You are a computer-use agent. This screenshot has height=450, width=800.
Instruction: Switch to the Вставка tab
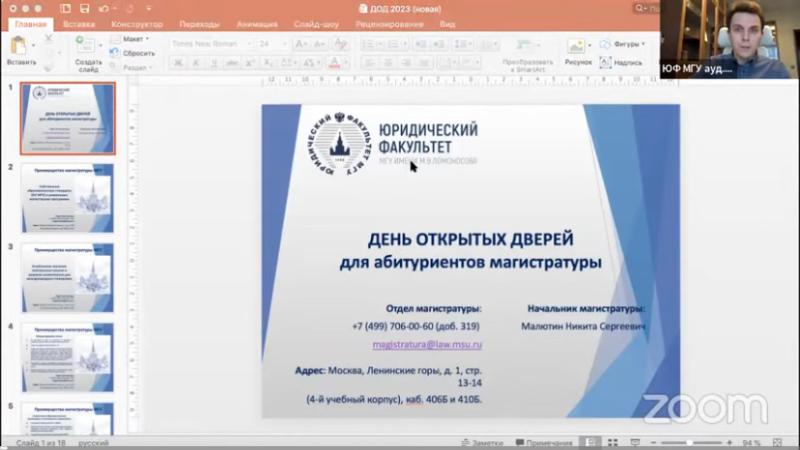coord(79,24)
